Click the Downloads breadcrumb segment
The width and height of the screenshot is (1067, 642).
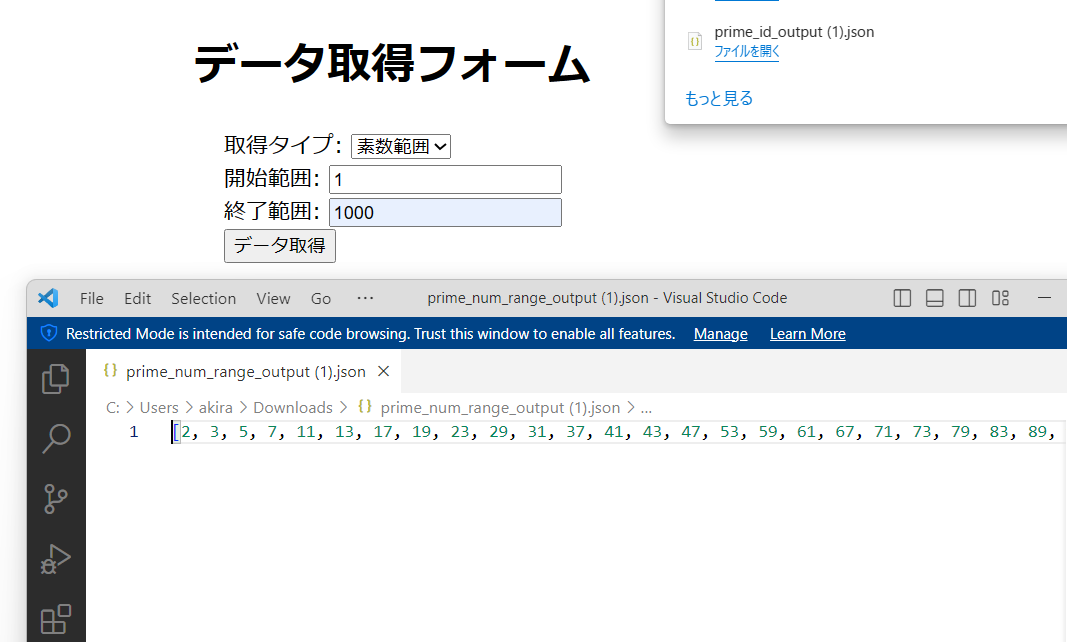(x=293, y=408)
